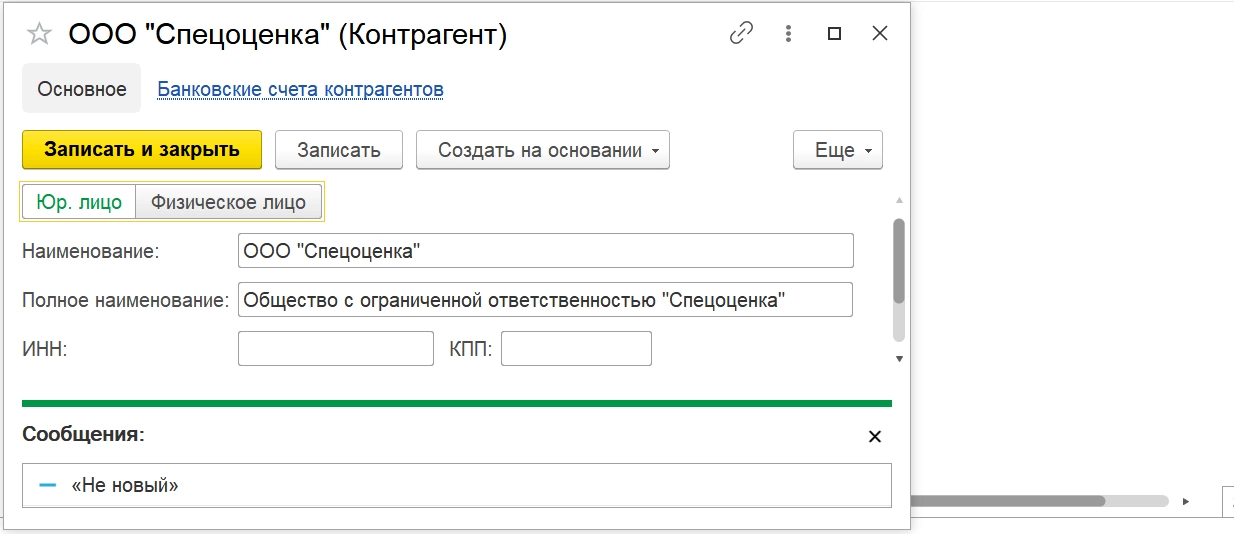Image resolution: width=1234 pixels, height=534 pixels.
Task: Click the Полное наименование text field
Action: [x=545, y=299]
